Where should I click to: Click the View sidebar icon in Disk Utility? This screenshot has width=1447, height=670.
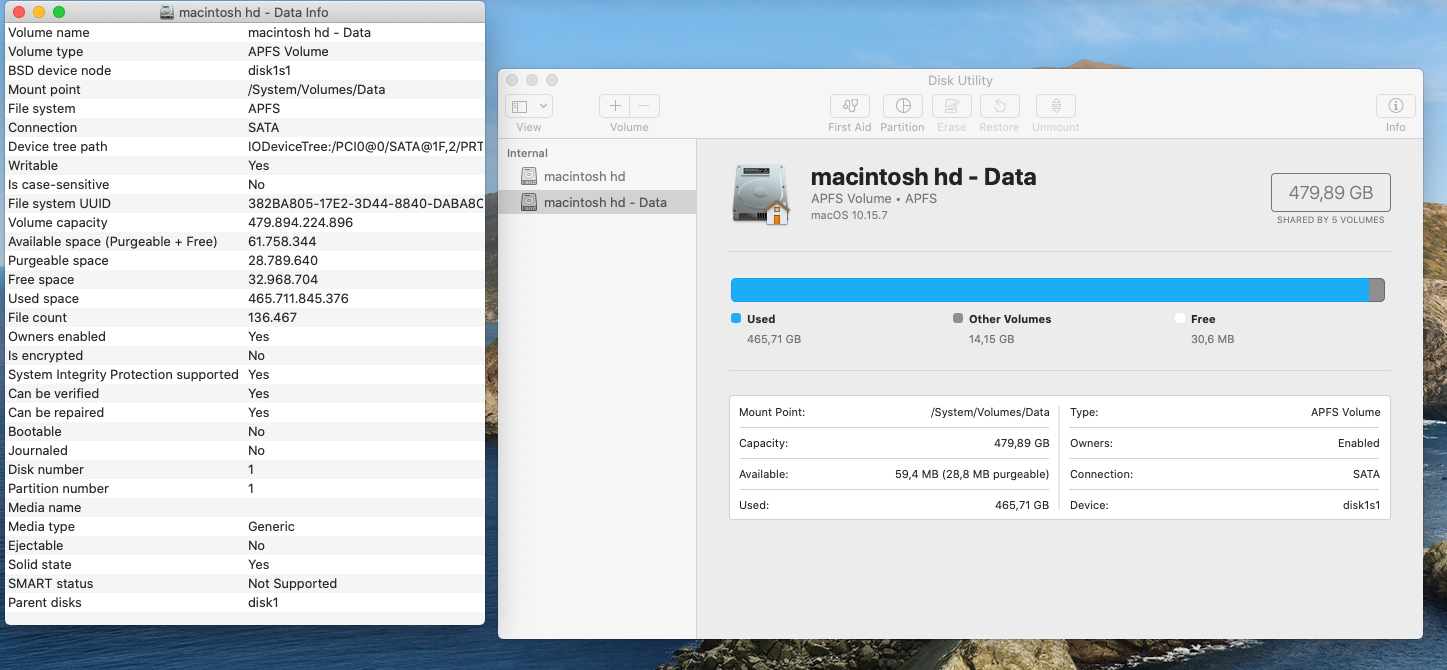[519, 106]
